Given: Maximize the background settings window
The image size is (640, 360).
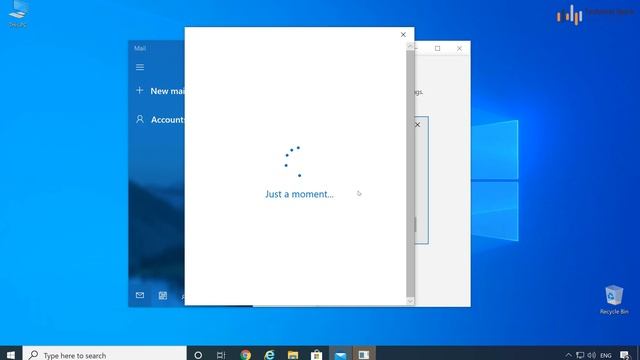Looking at the screenshot, I should tap(438, 48).
